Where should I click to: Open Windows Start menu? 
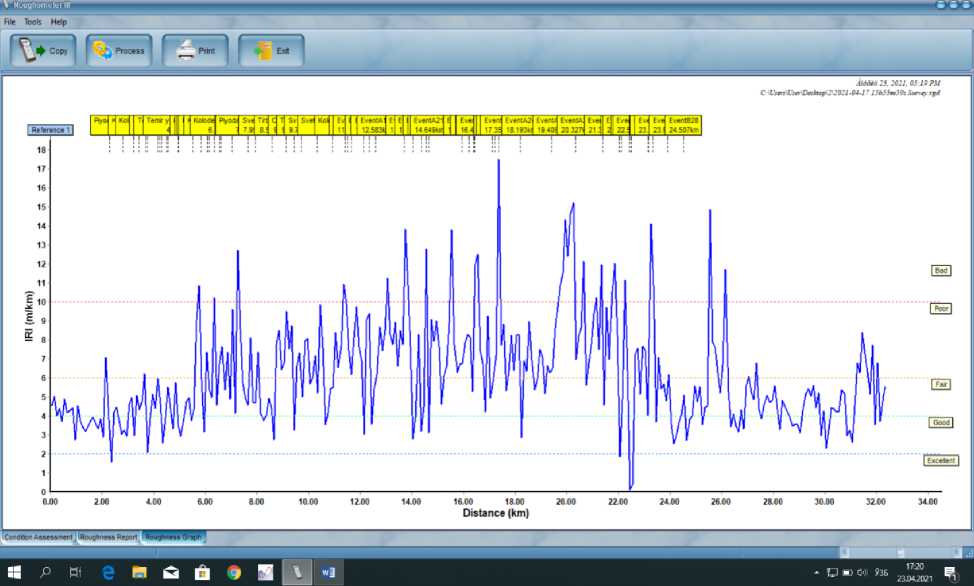coord(14,572)
